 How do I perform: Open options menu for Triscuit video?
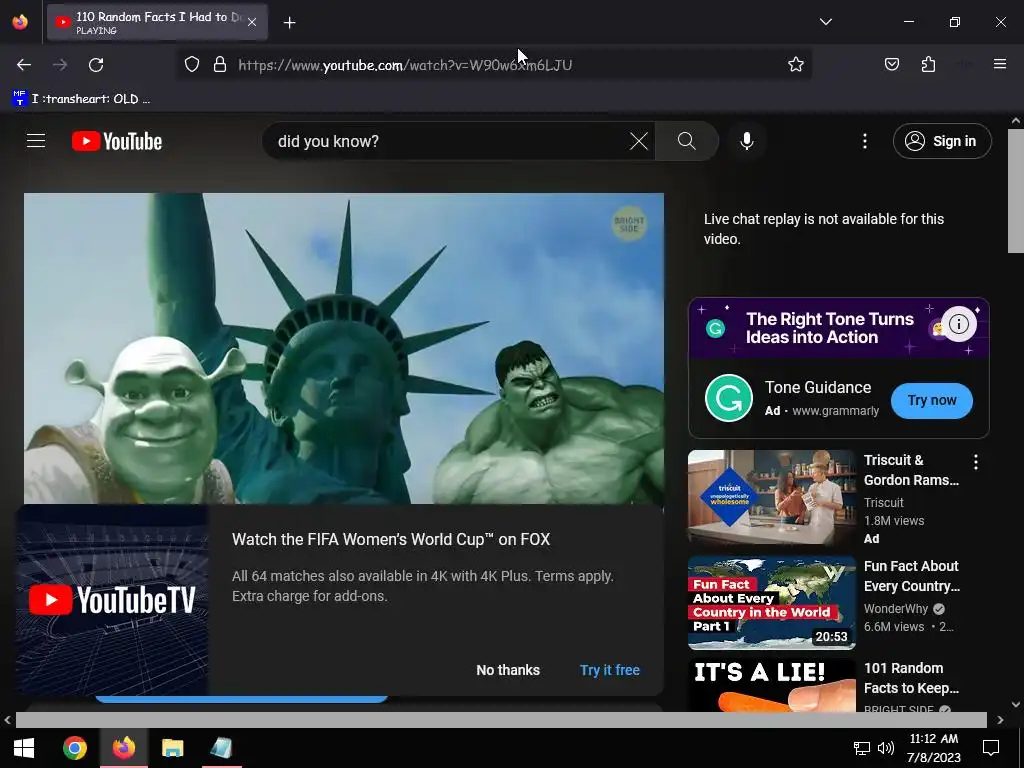click(x=976, y=462)
